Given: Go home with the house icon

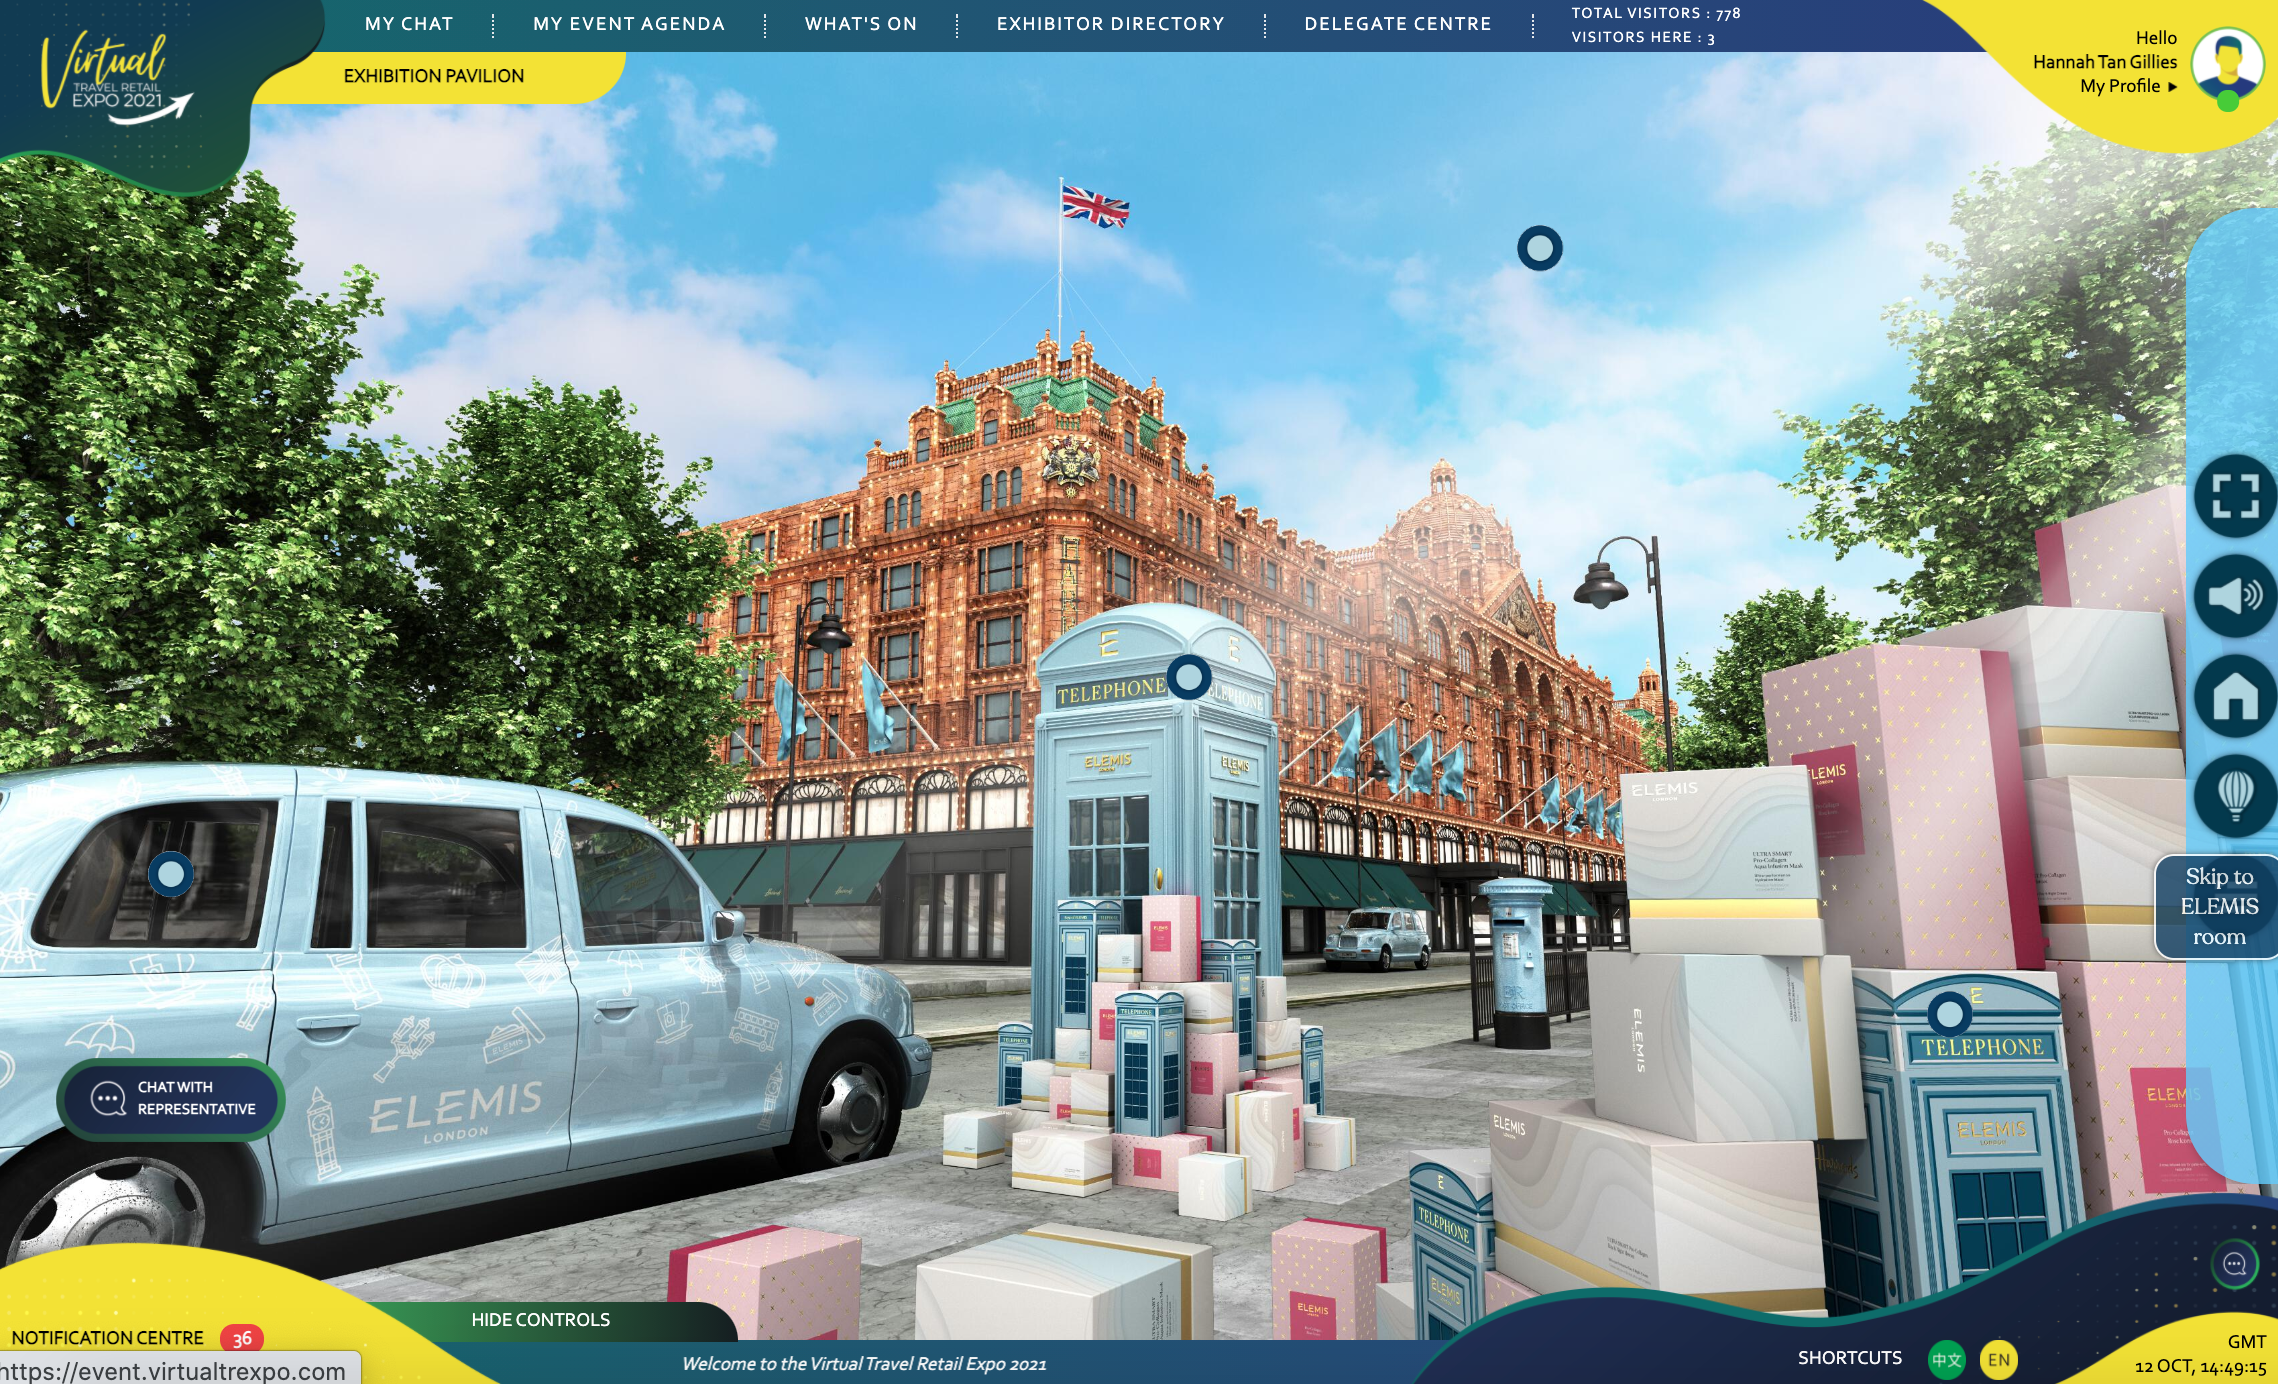Looking at the screenshot, I should point(2235,696).
